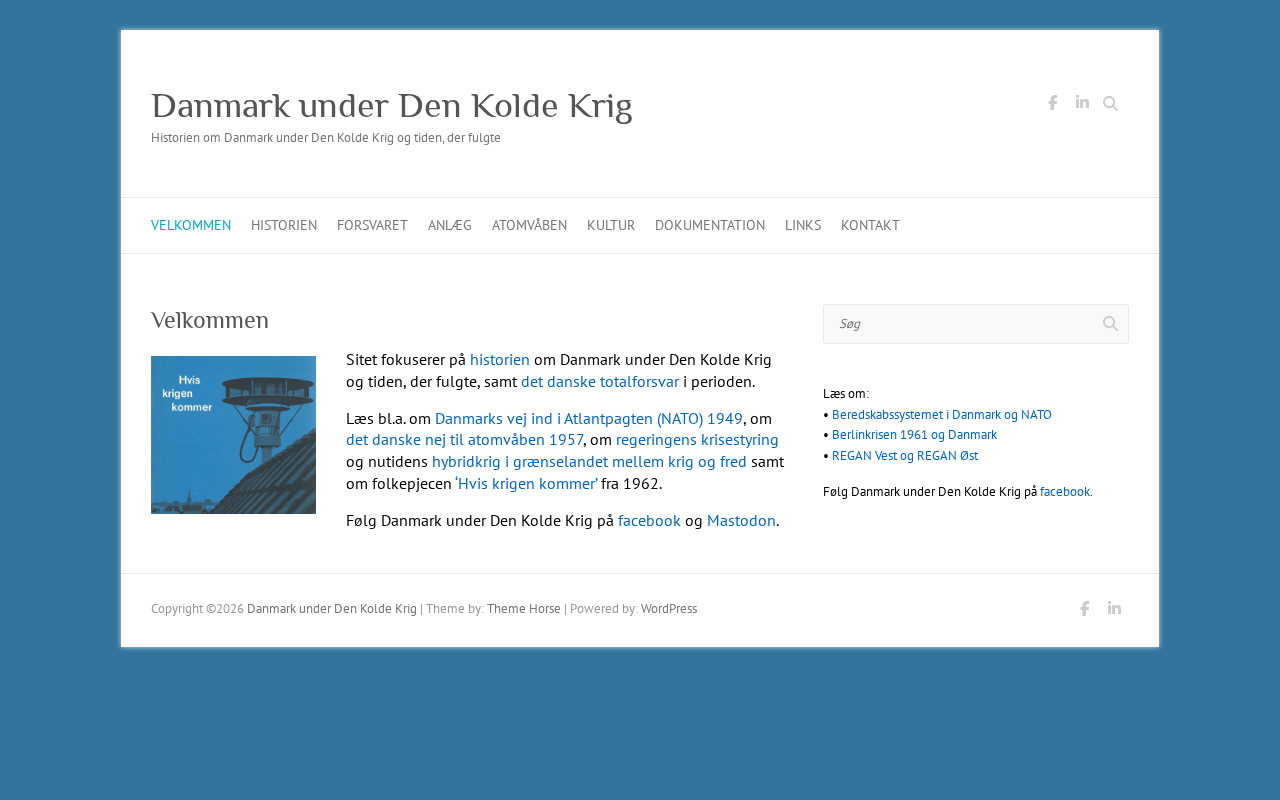The width and height of the screenshot is (1280, 800).
Task: Open the Mastodon link
Action: [741, 521]
